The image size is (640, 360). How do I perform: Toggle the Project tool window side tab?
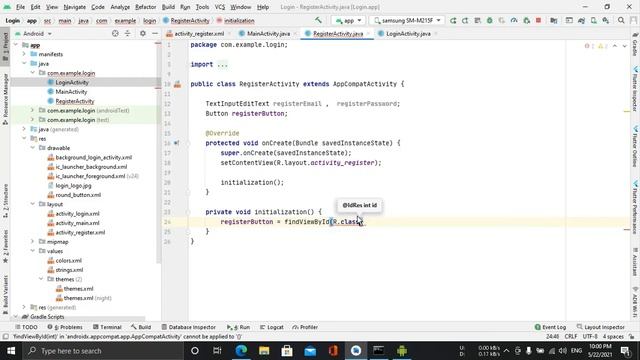point(5,46)
